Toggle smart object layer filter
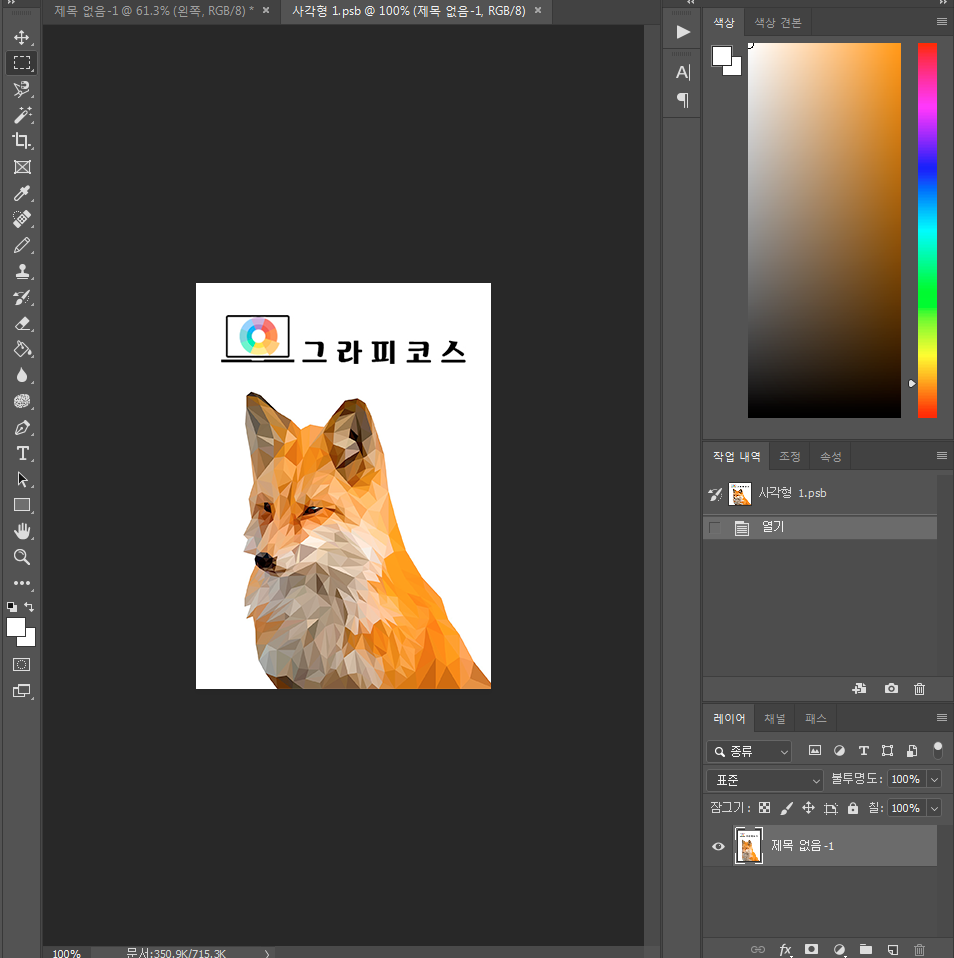The image size is (954, 958). [912, 750]
